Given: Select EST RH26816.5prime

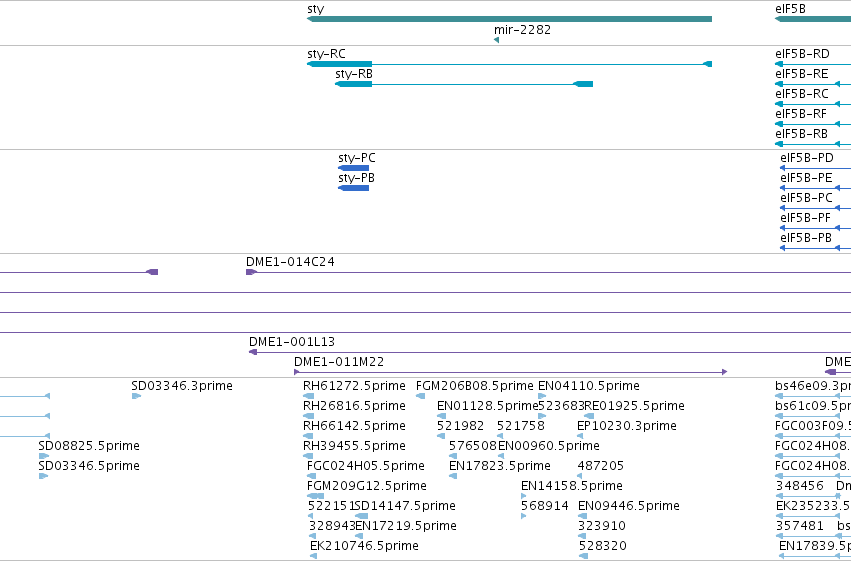Looking at the screenshot, I should tap(354, 406).
